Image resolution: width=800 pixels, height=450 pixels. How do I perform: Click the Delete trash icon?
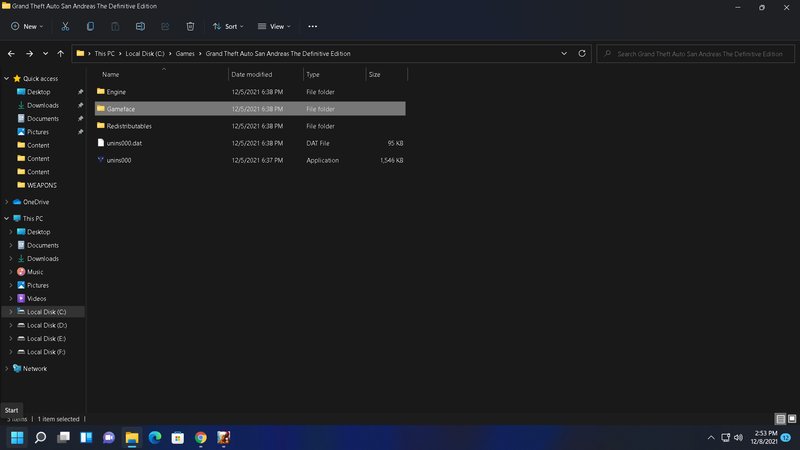point(190,27)
